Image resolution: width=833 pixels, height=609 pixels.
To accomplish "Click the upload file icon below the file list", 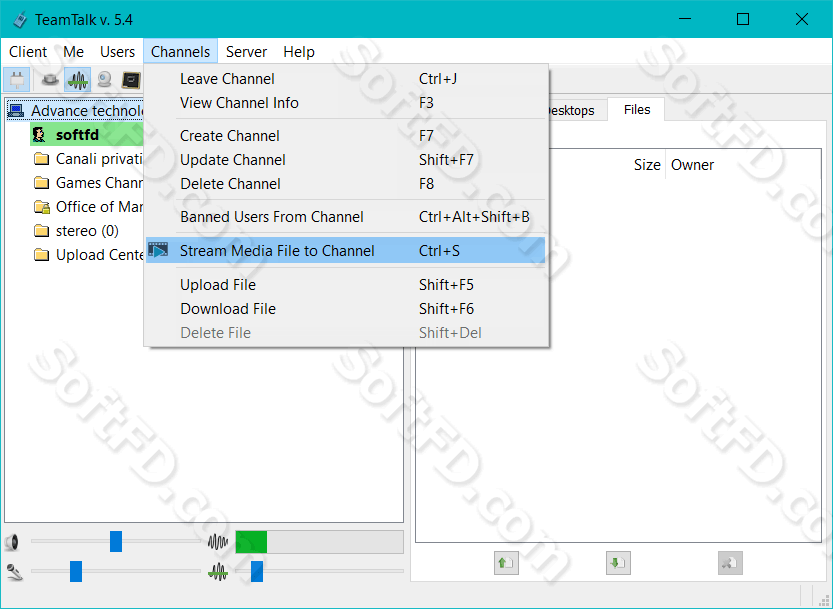I will [506, 563].
